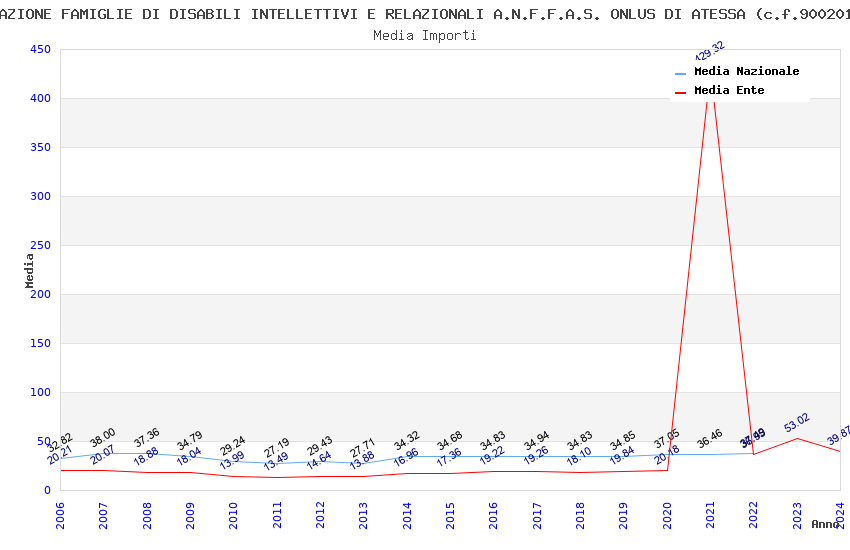Click the y-axis title 'Media'
The height and width of the screenshot is (550, 850).
click(x=29, y=270)
